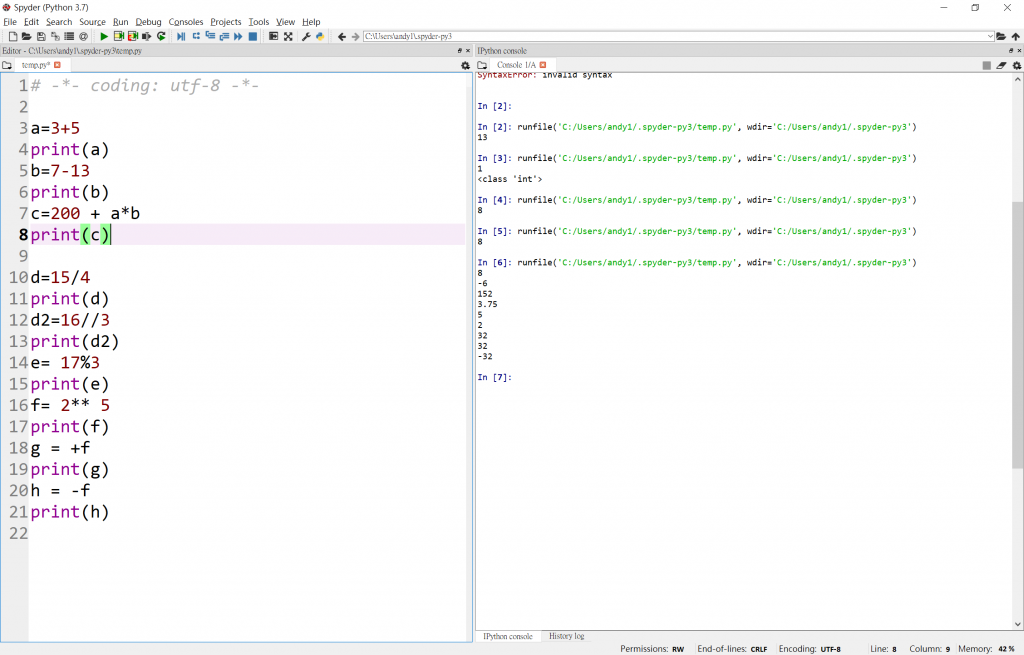
Task: Stop debugging with blue square
Action: coord(253,36)
